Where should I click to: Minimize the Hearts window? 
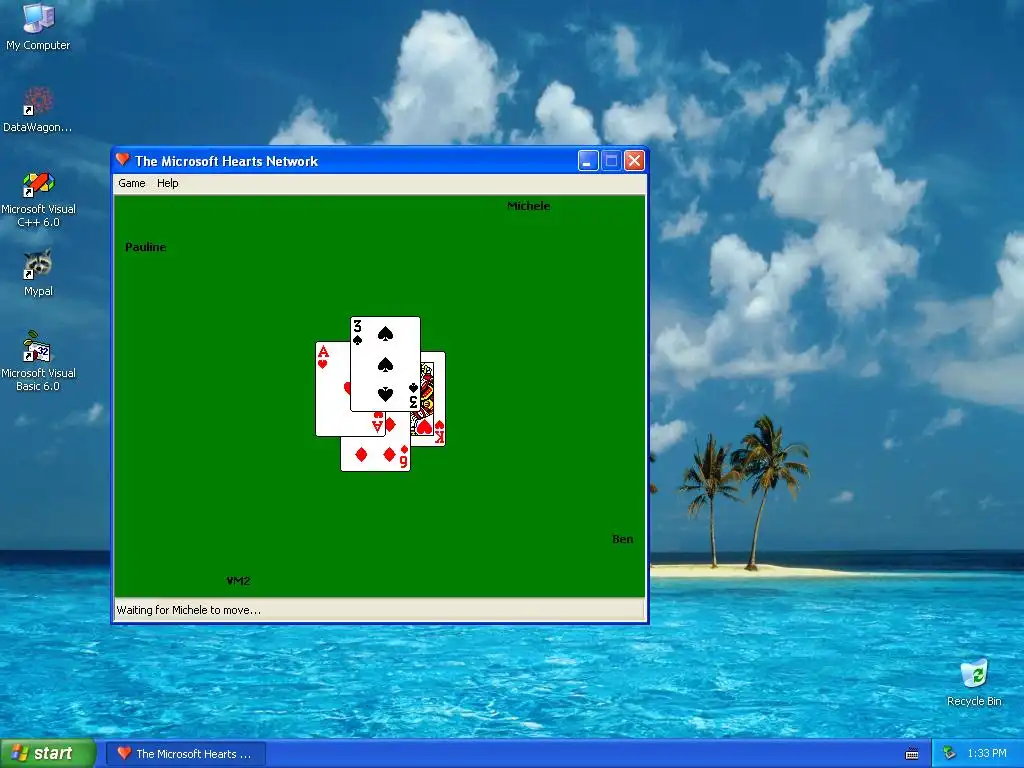click(588, 161)
